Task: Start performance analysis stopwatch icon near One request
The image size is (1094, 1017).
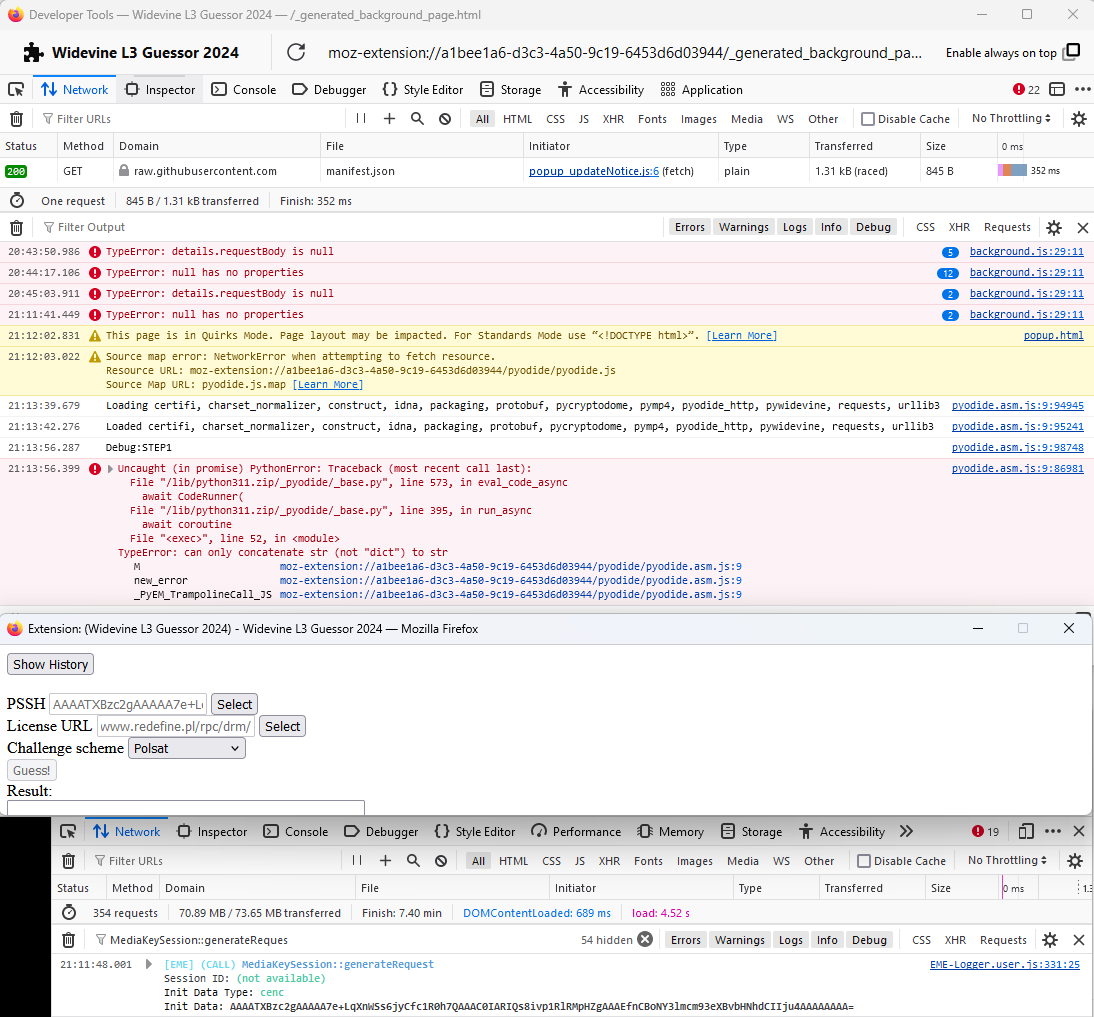Action: point(17,201)
